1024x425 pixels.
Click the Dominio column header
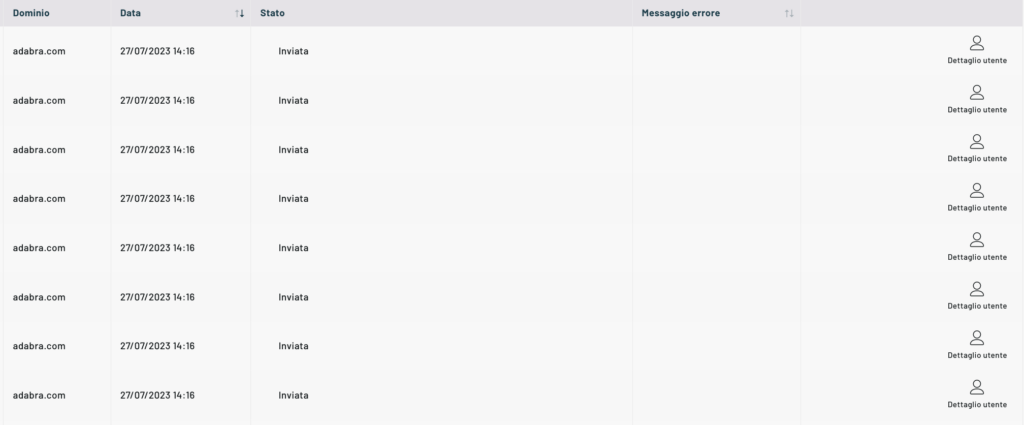(31, 13)
